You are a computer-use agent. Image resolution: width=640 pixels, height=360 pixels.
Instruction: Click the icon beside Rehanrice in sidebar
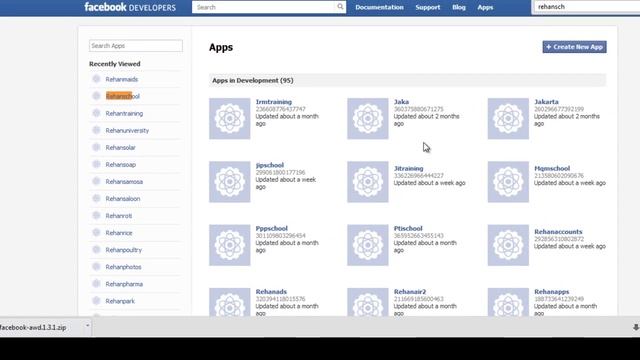[96, 233]
